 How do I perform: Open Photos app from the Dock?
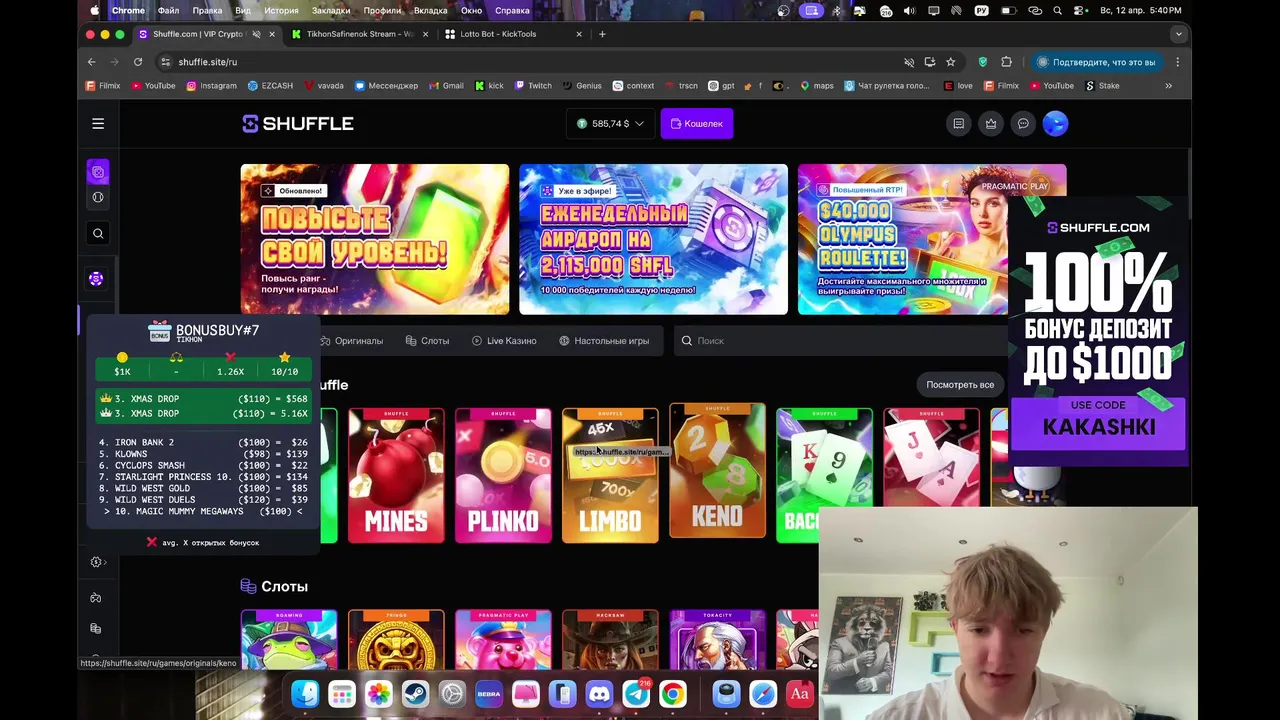pyautogui.click(x=378, y=693)
